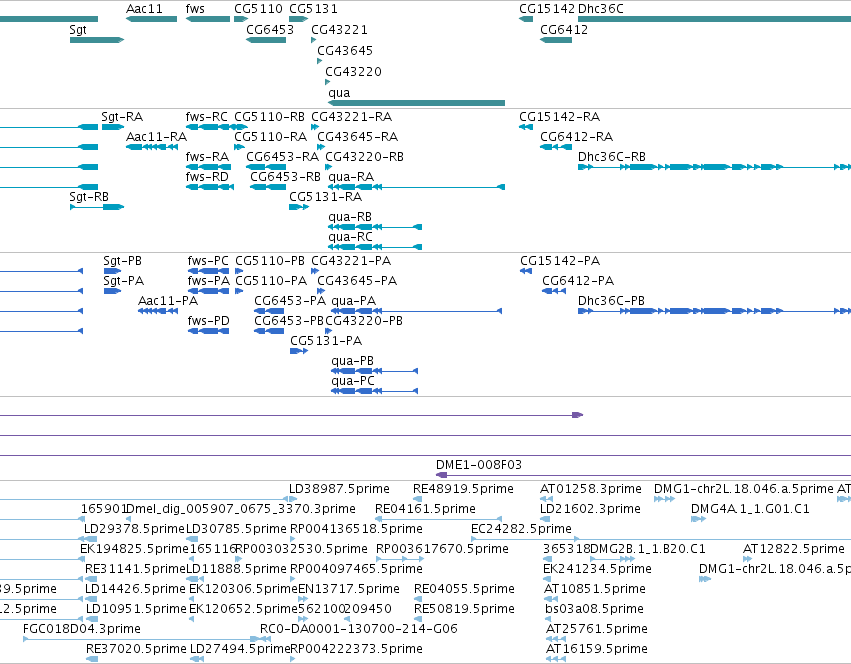
Task: Click transcript CG5110-RB
Action: (241, 127)
